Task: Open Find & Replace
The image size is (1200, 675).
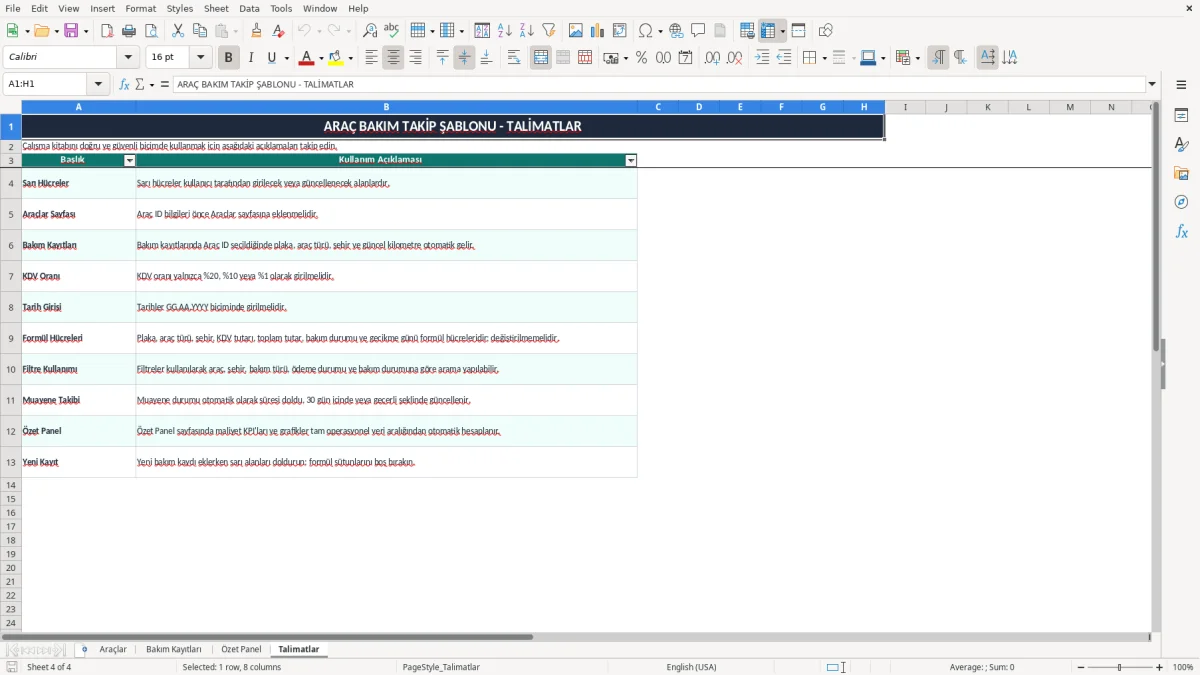Action: coord(370,31)
